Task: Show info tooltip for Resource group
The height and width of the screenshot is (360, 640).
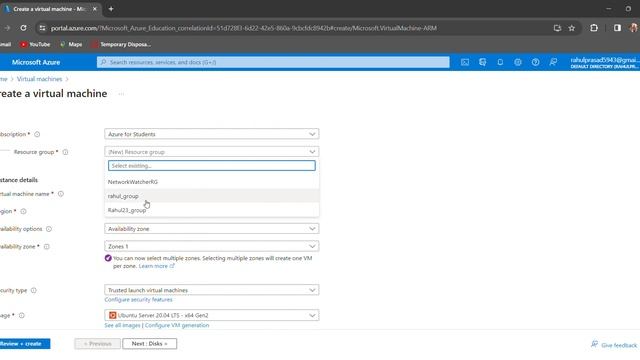Action: (x=65, y=152)
